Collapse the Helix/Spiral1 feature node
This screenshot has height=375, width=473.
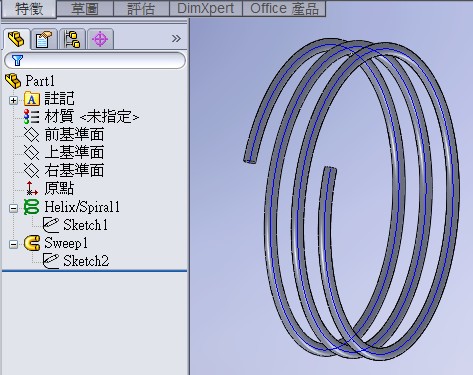(13, 208)
